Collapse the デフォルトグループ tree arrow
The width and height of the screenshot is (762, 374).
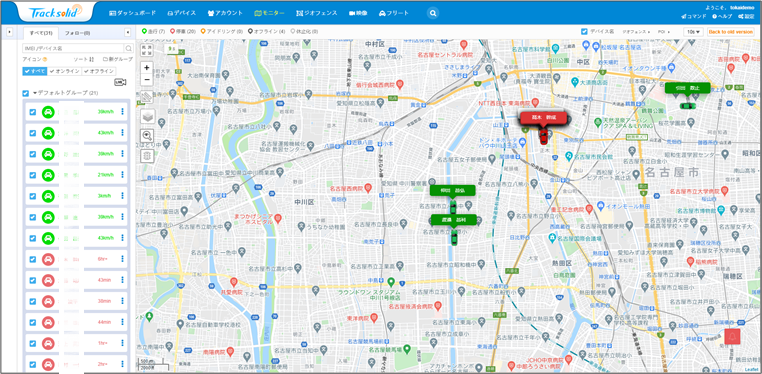pyautogui.click(x=35, y=93)
